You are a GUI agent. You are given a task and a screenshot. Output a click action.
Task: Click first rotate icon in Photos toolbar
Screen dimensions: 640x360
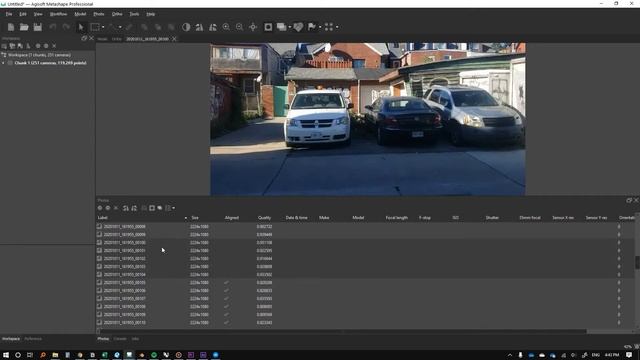pos(126,208)
